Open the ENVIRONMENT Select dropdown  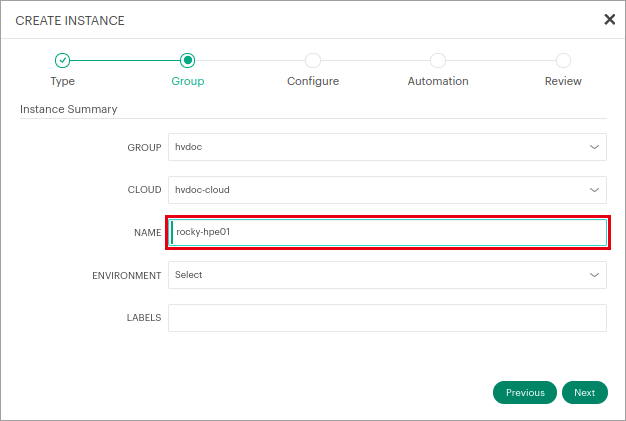(x=387, y=275)
